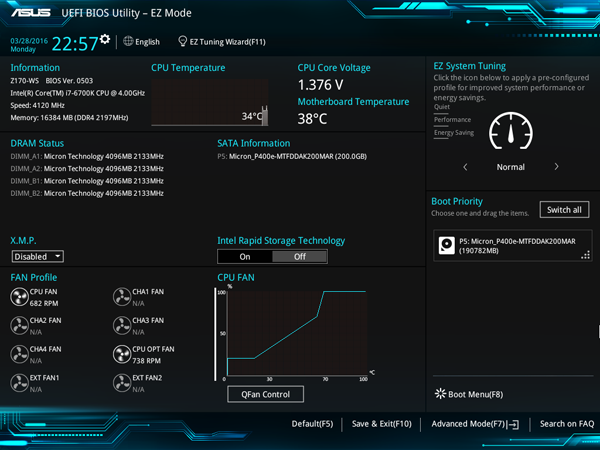600x450 pixels.
Task: Click the globe language icon
Action: pos(128,41)
